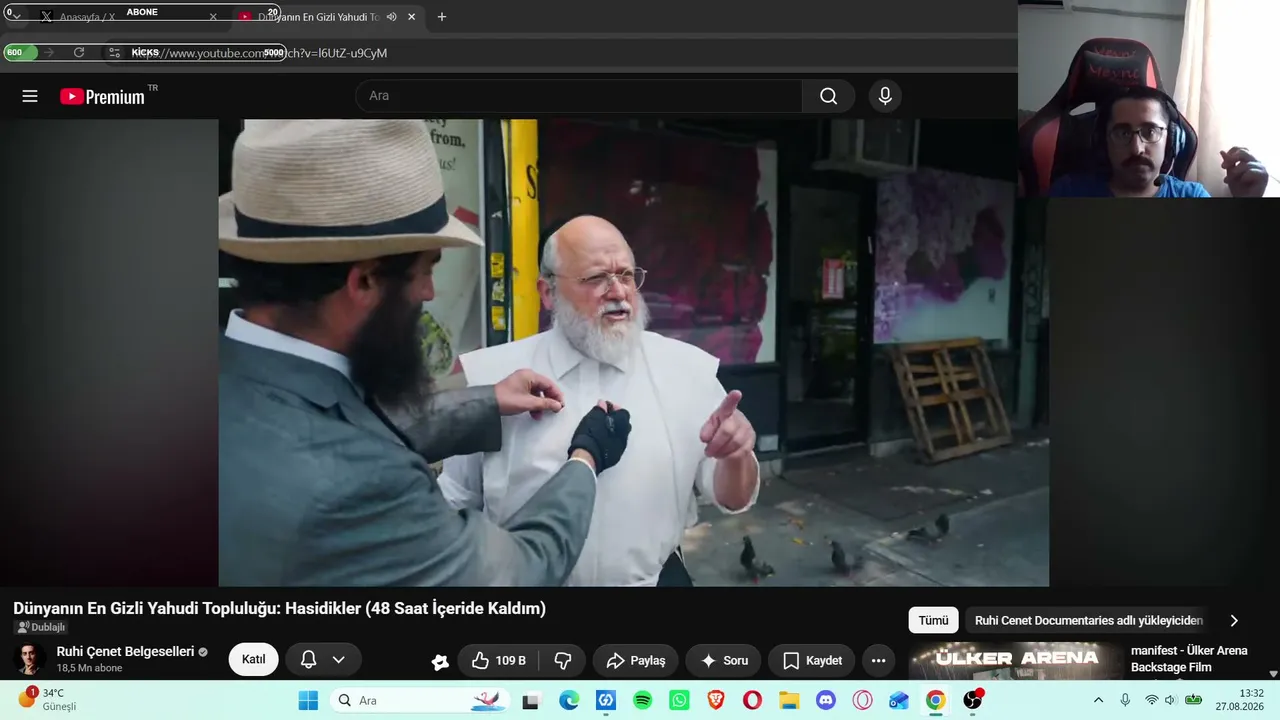1280x720 pixels.
Task: Show next filter chips with right arrow
Action: (1234, 620)
